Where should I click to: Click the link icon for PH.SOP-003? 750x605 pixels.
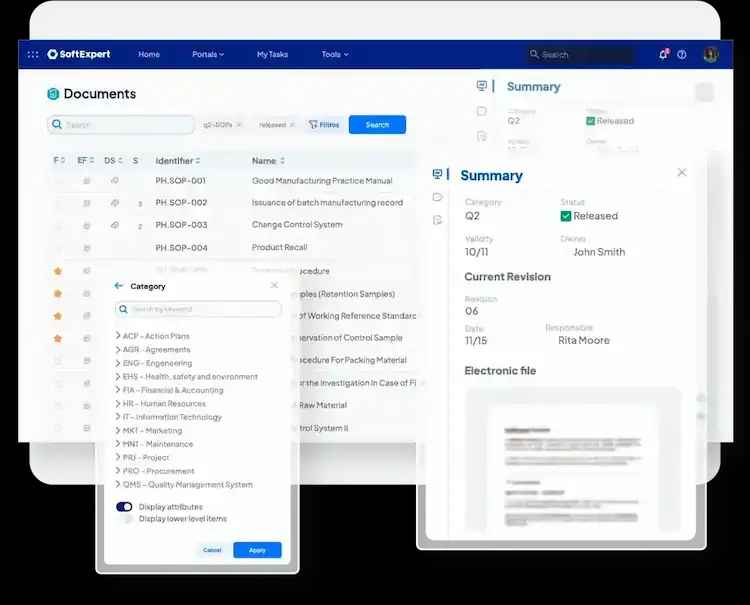coord(115,225)
